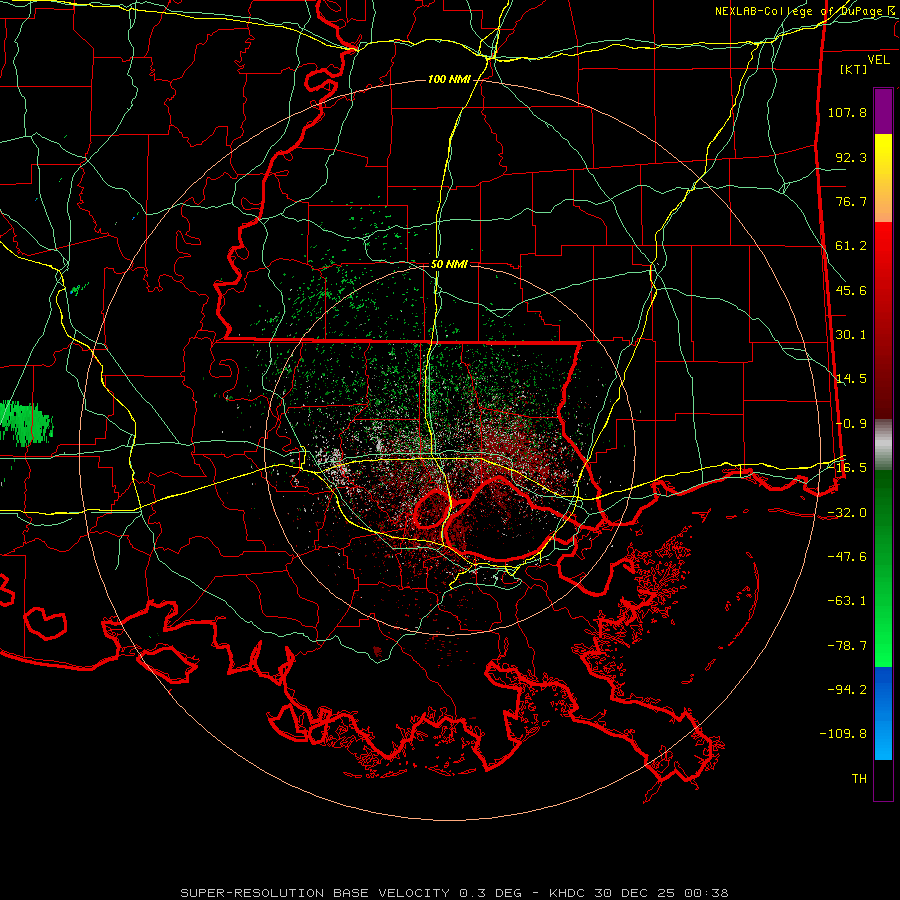Click the -109.8 legend value
This screenshot has height=900, width=900.
click(843, 734)
